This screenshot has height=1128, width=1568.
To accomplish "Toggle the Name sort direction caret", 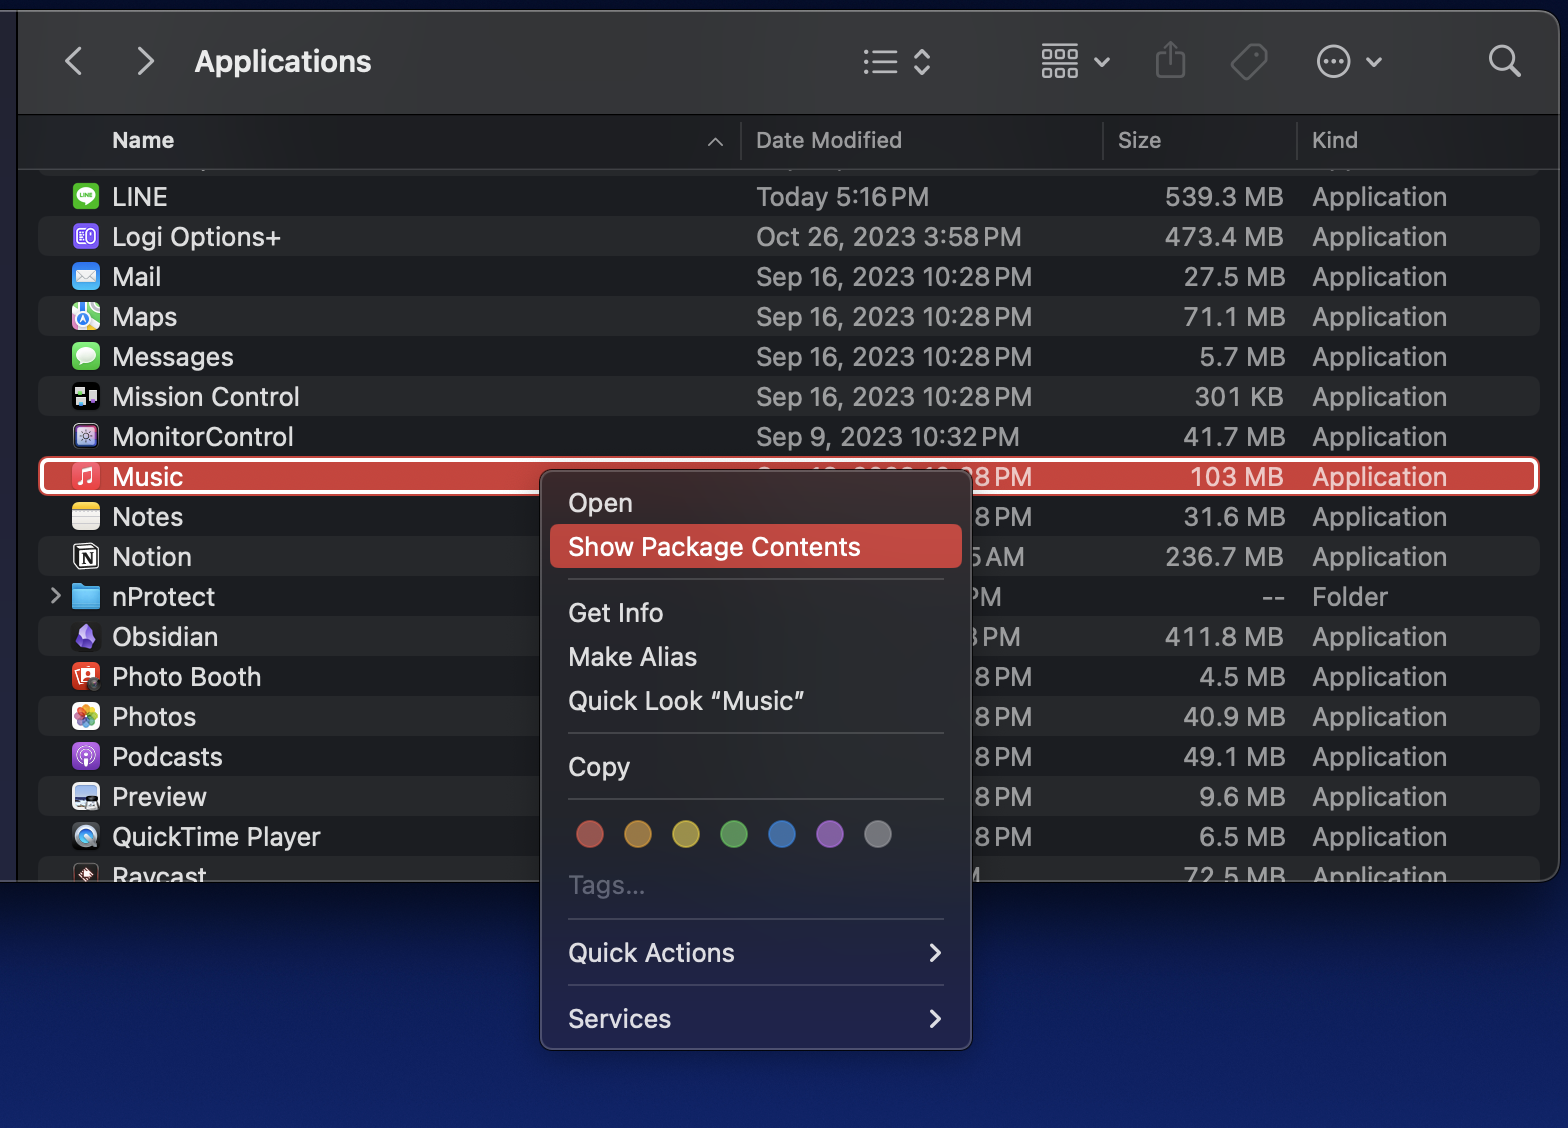I will [715, 142].
